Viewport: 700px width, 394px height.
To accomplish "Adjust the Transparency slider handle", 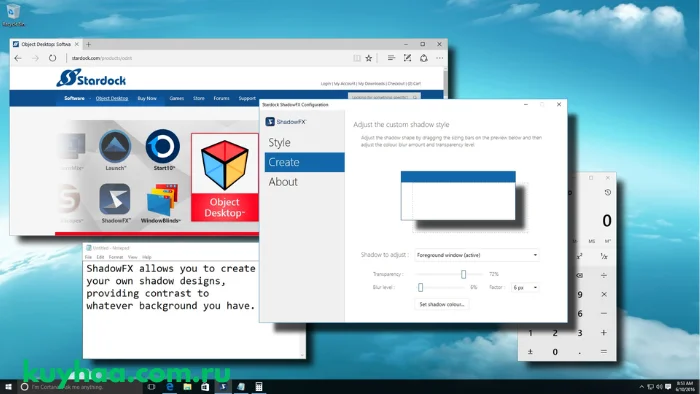I will pos(463,274).
